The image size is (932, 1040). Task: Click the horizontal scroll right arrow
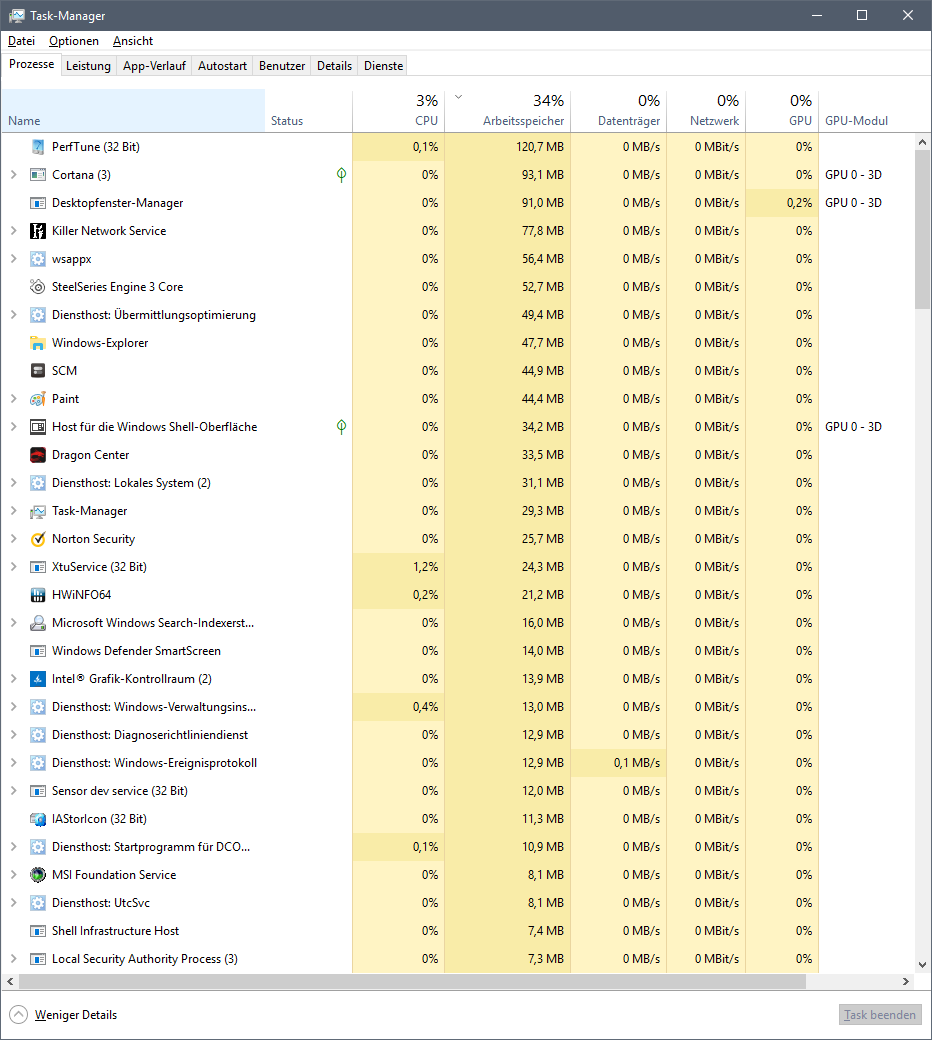[x=906, y=981]
